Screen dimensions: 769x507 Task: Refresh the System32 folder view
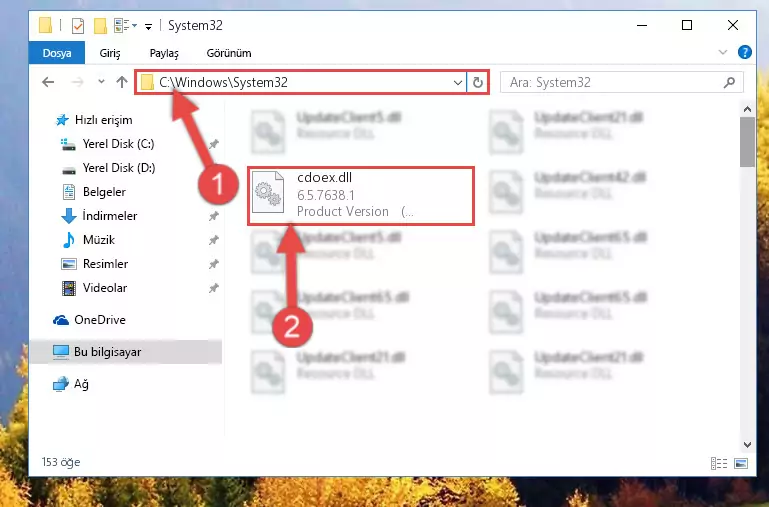pos(478,82)
